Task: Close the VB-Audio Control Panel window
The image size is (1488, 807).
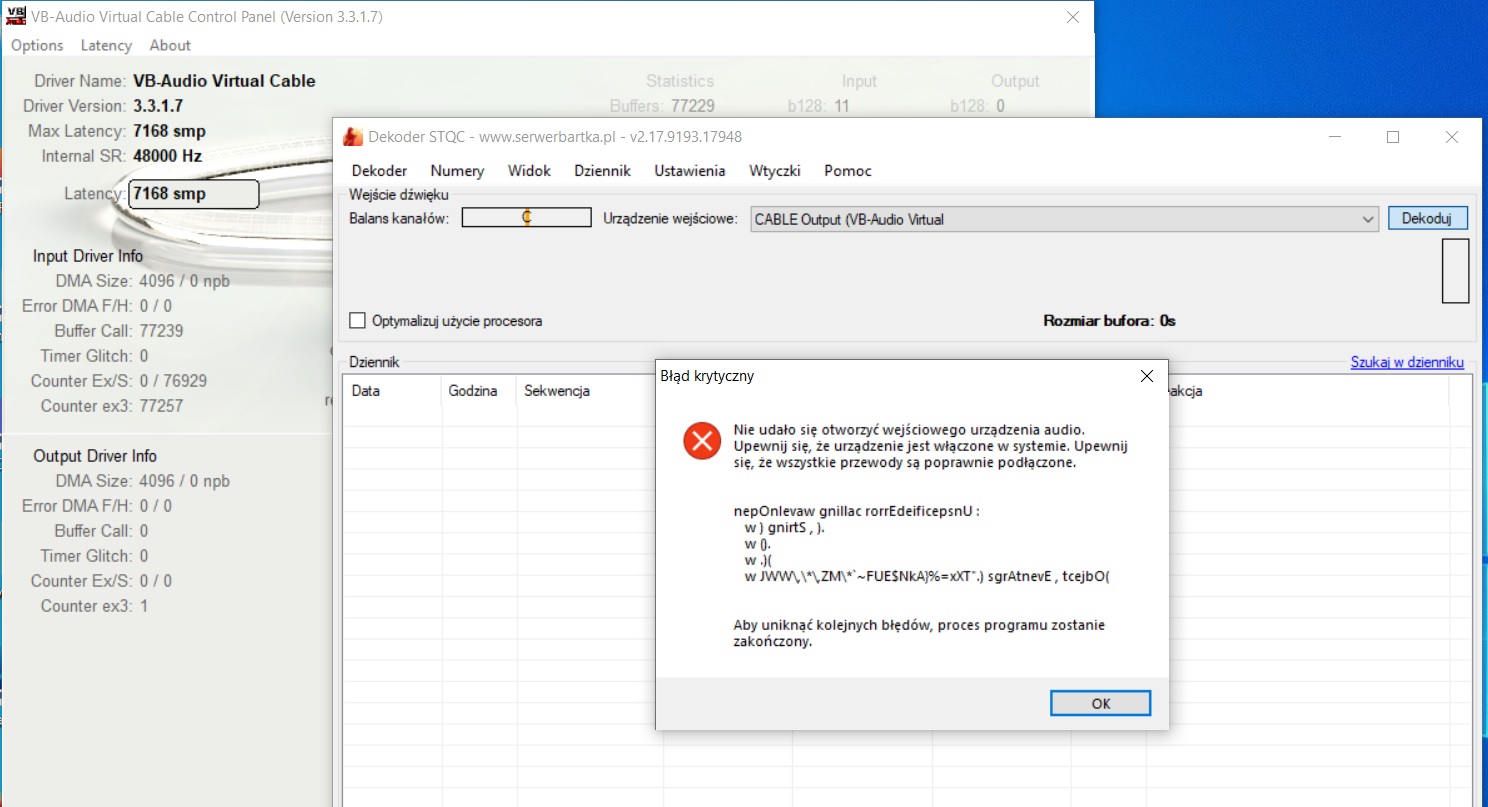Action: coord(1072,17)
